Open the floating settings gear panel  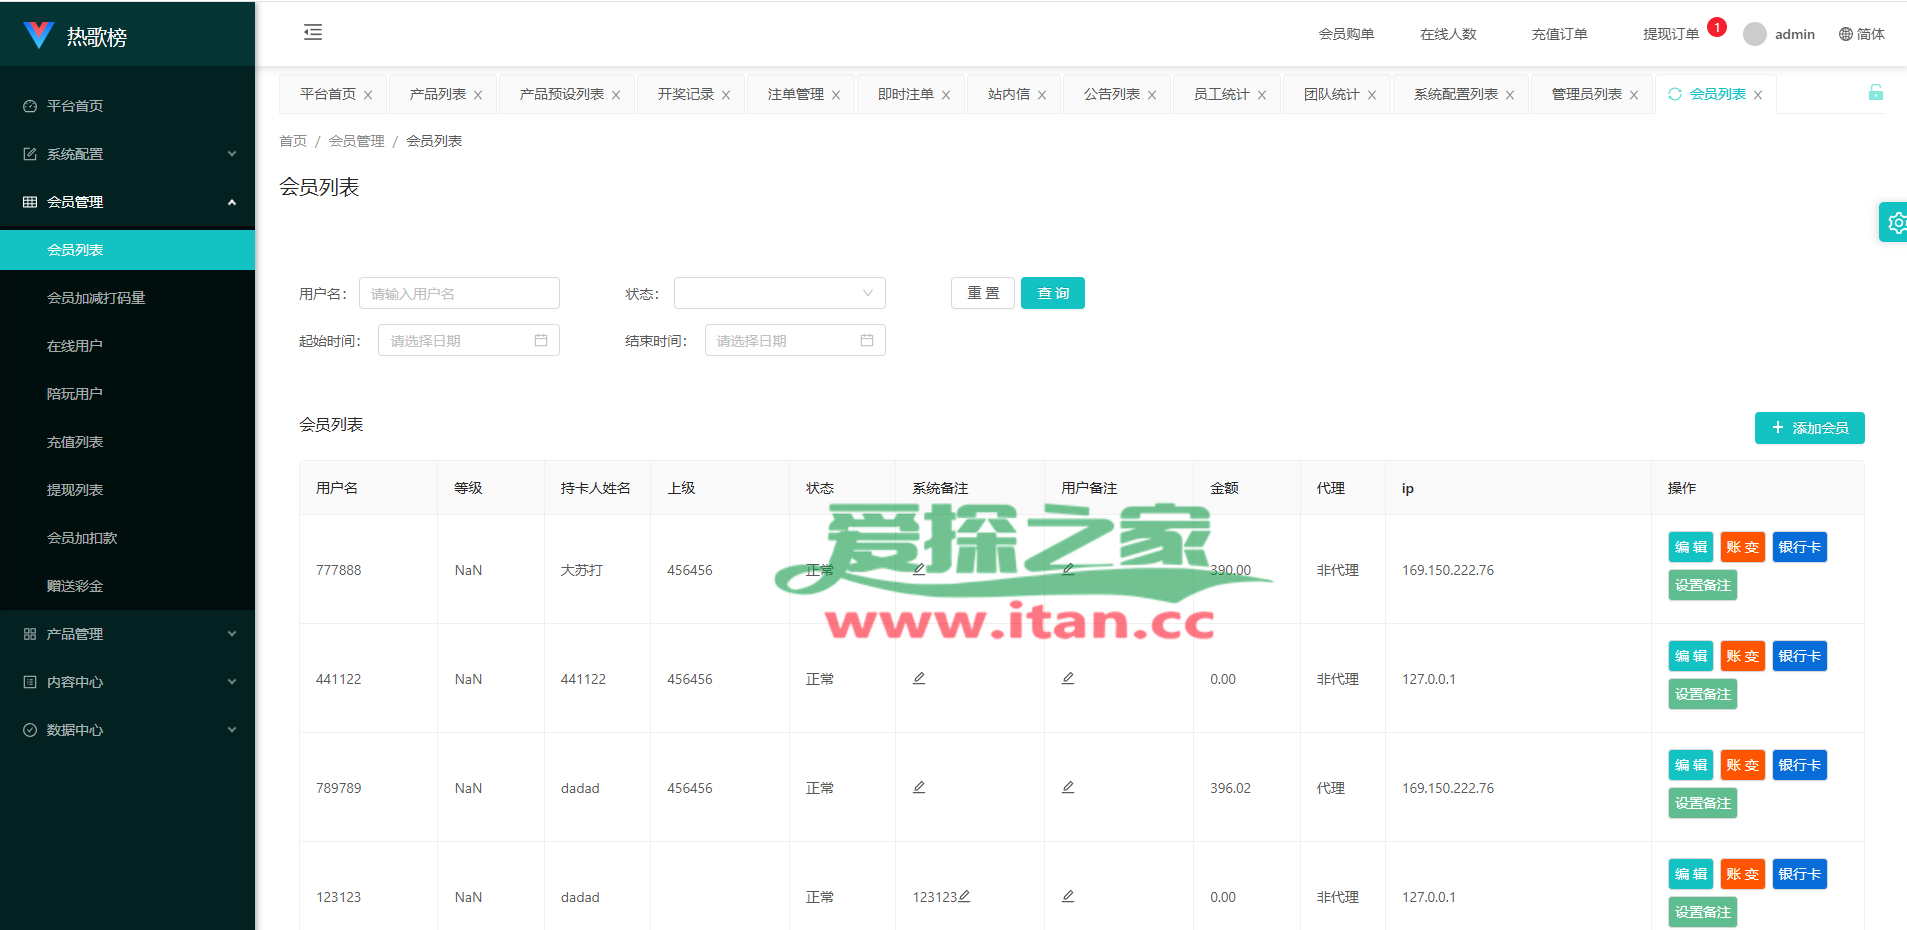(1895, 222)
